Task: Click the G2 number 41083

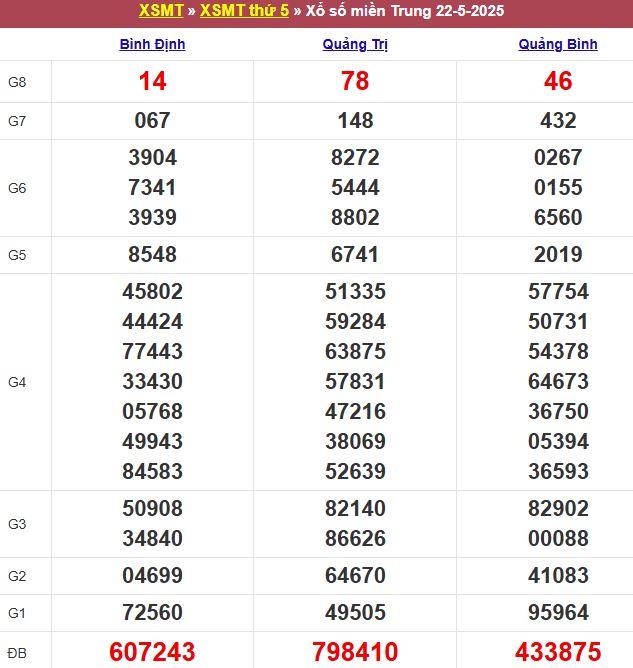Action: click(x=558, y=576)
